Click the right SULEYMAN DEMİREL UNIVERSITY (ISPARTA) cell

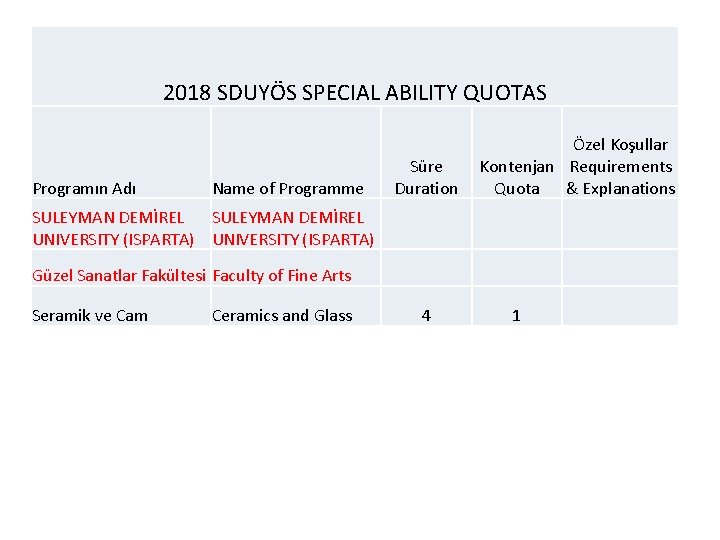click(x=296, y=224)
